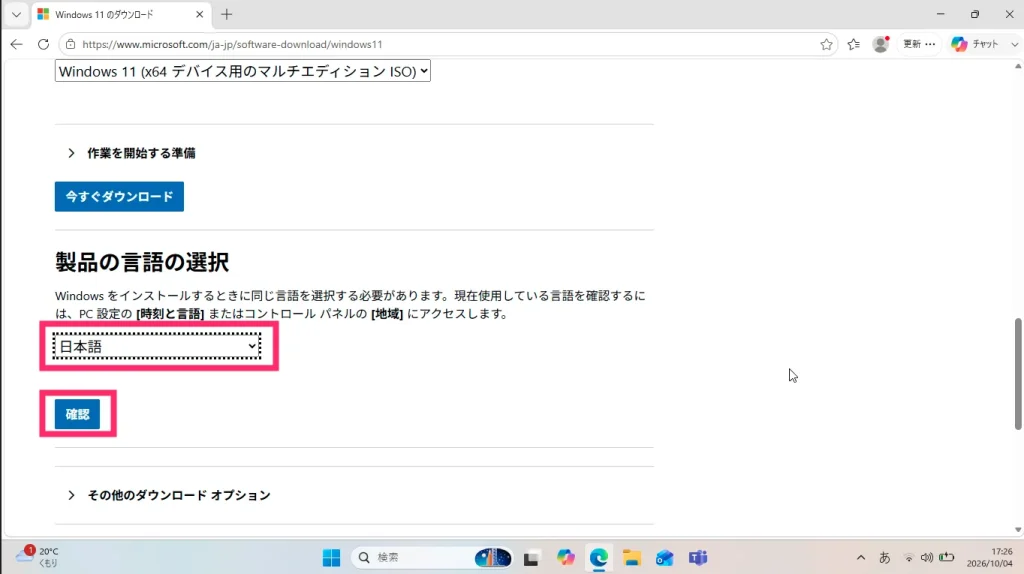Click the page vertical scrollbar thumb
This screenshot has width=1024, height=574.
1017,374
